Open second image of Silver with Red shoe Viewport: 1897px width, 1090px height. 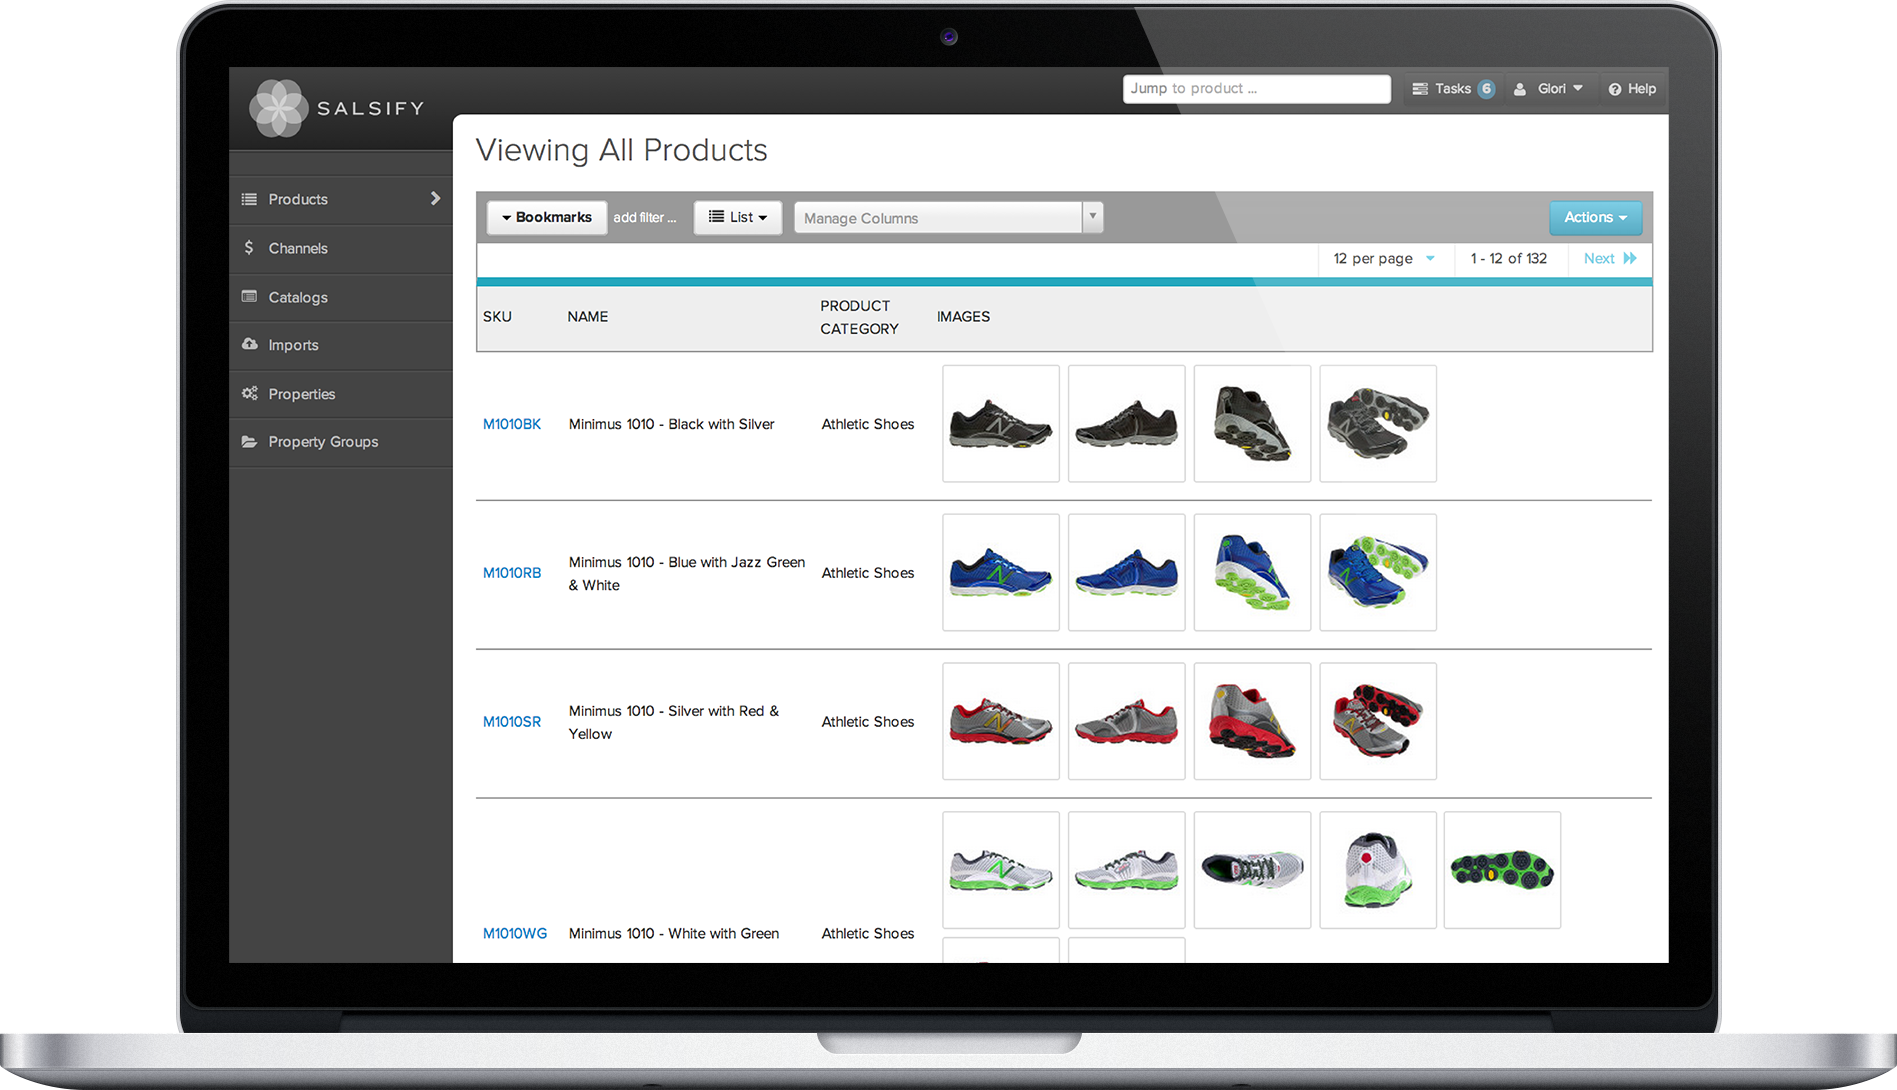pyautogui.click(x=1127, y=722)
